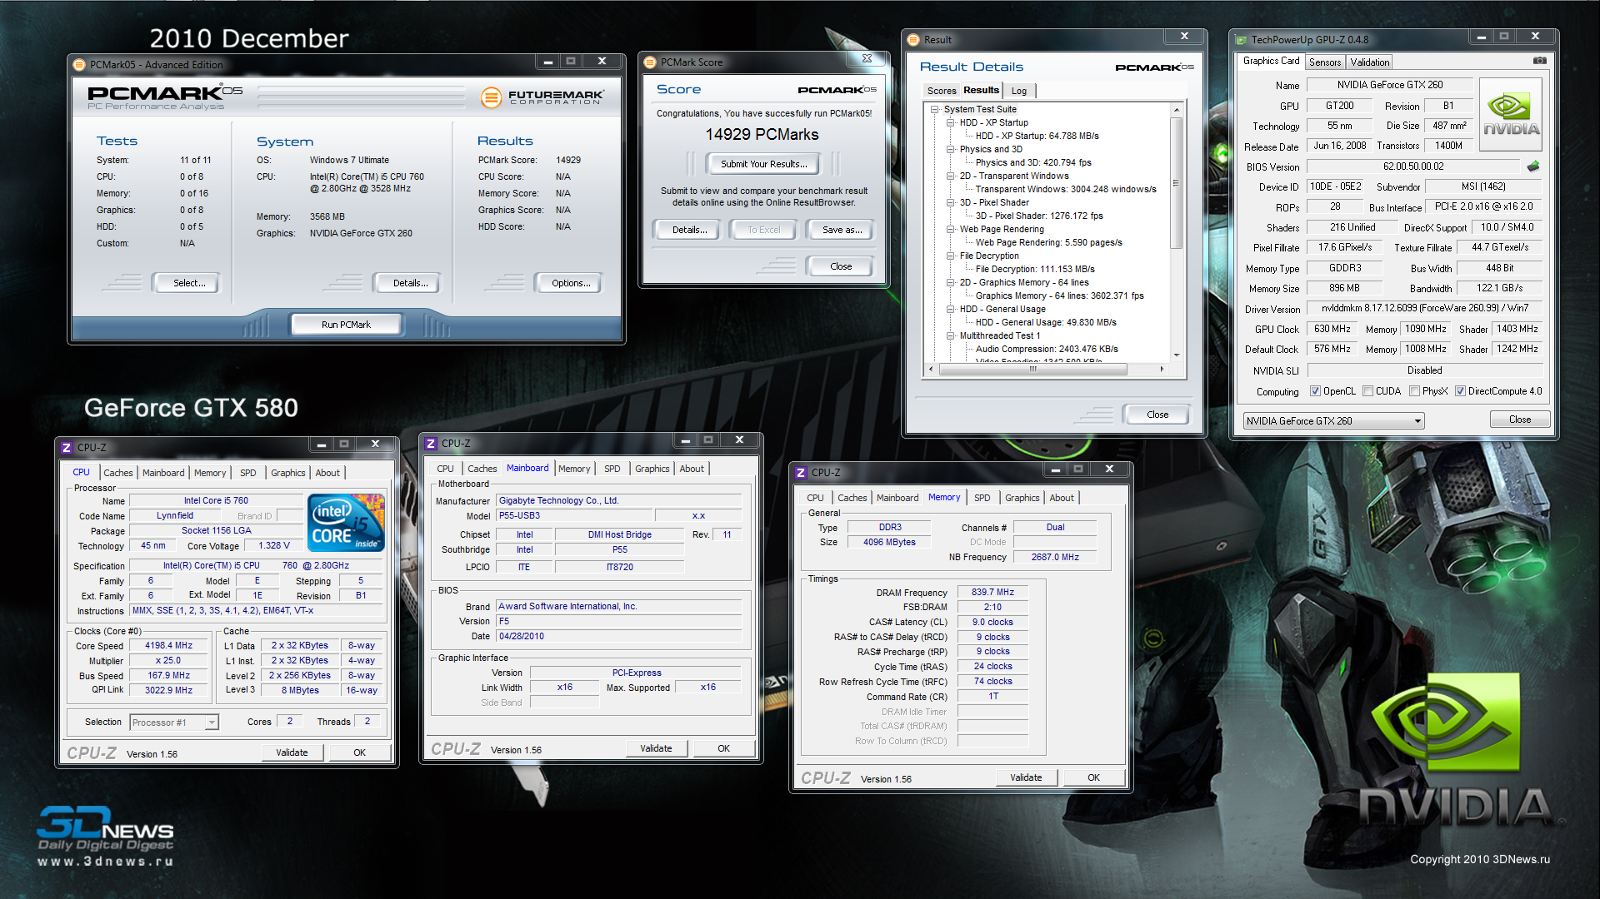Image resolution: width=1600 pixels, height=899 pixels.
Task: Toggle the PhysX checkbox
Action: [1414, 391]
